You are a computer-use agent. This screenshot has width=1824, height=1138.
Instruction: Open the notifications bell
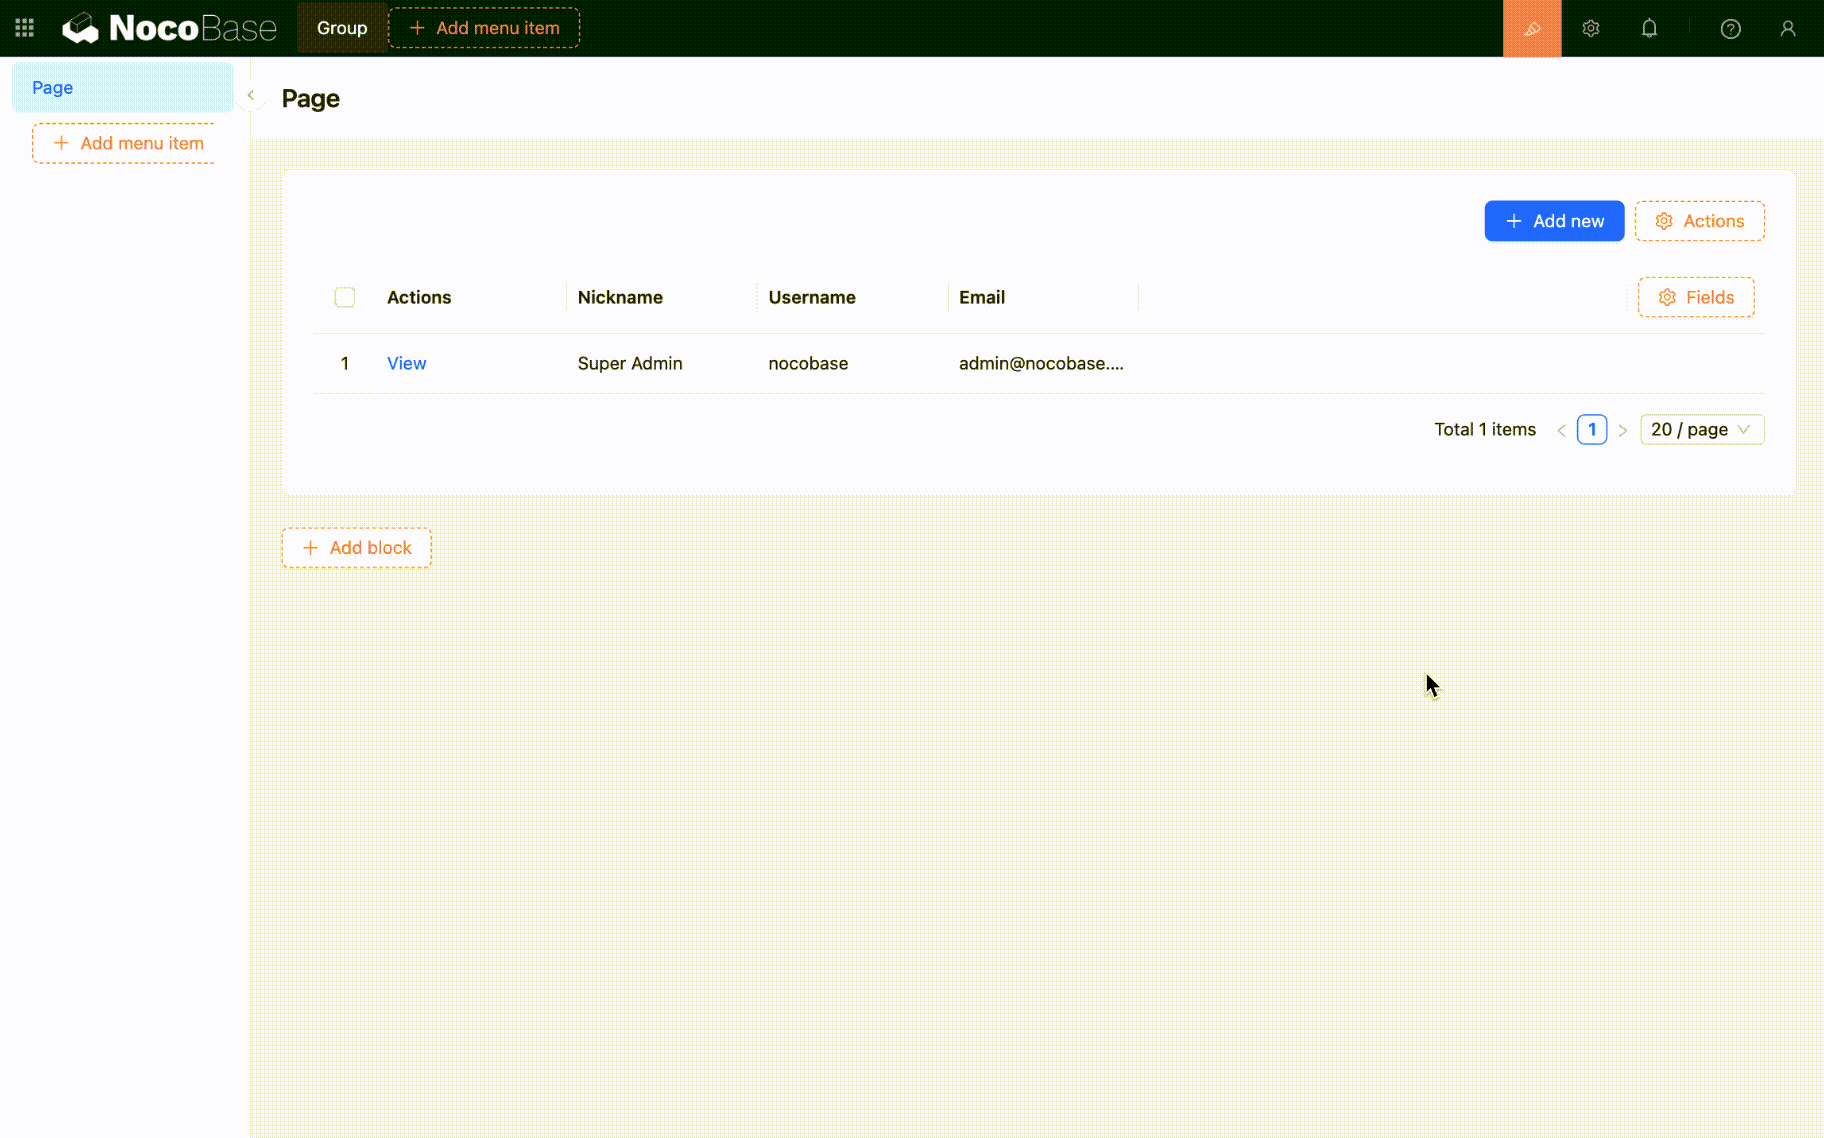coord(1649,28)
